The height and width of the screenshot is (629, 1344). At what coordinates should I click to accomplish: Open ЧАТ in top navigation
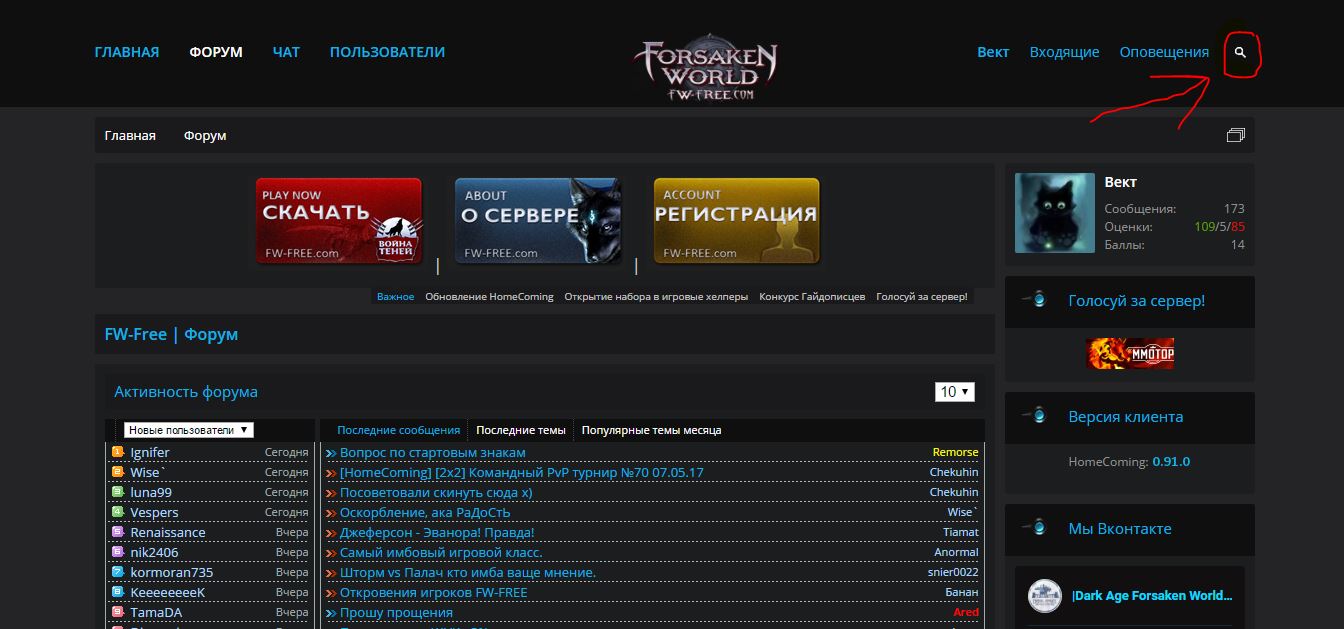tap(286, 52)
